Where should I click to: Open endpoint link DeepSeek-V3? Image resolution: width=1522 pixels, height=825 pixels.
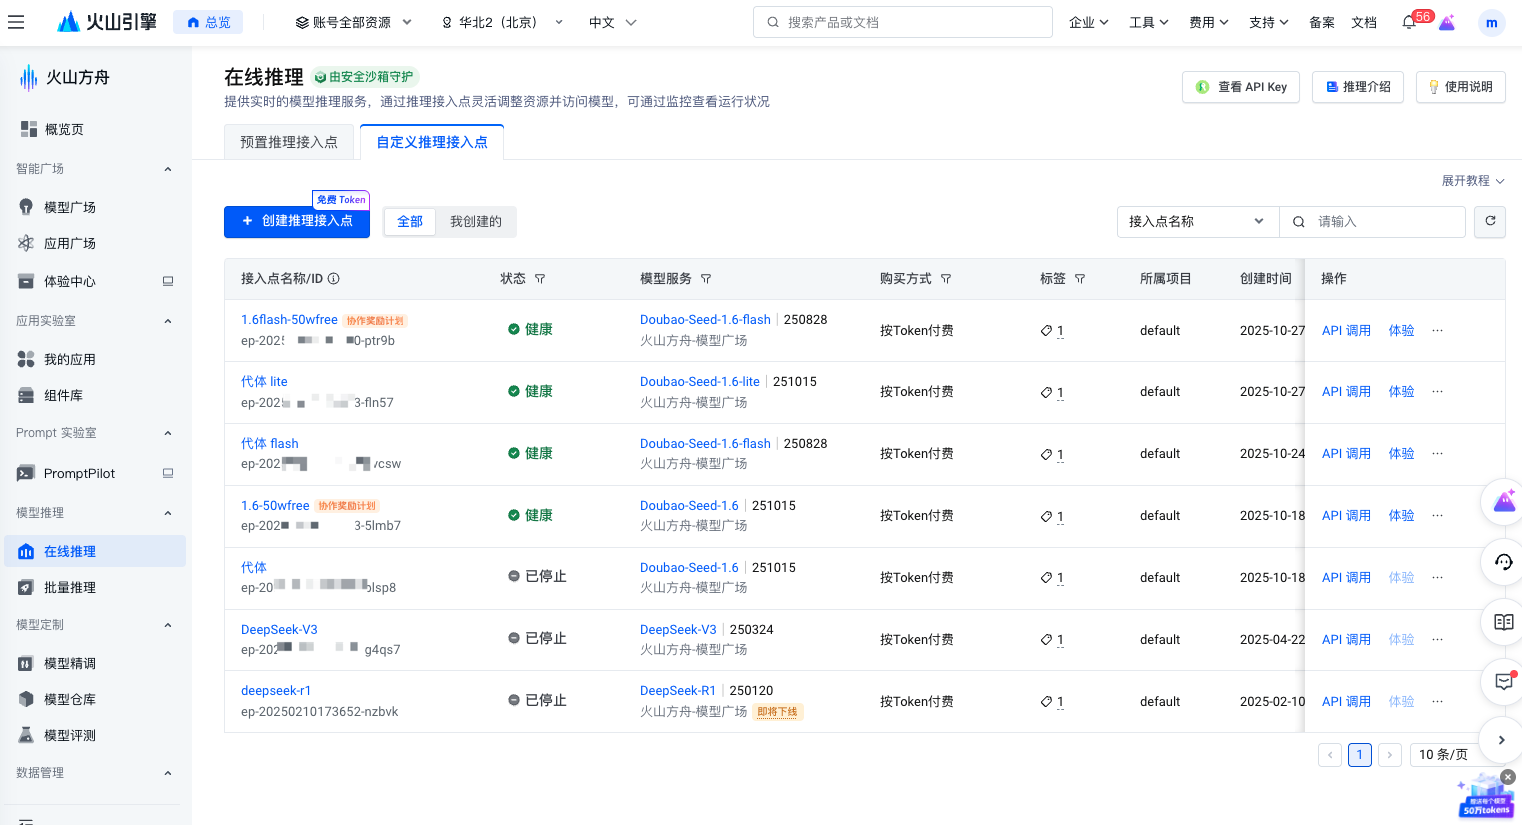(x=279, y=630)
